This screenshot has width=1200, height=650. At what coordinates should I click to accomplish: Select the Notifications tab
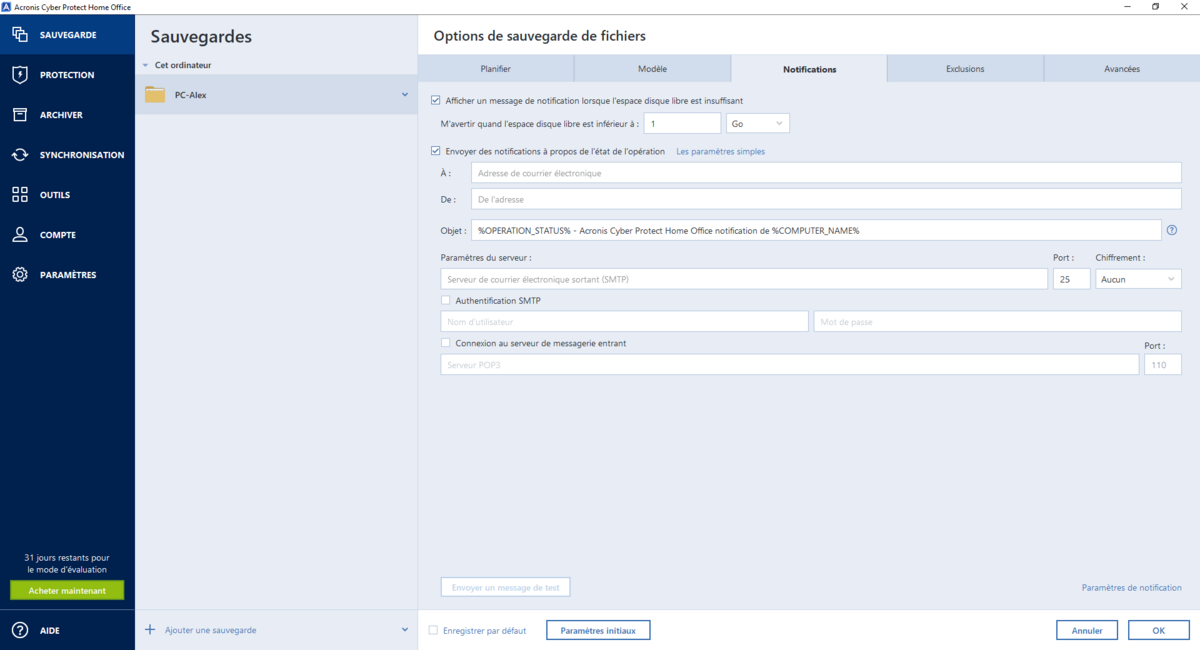(809, 69)
